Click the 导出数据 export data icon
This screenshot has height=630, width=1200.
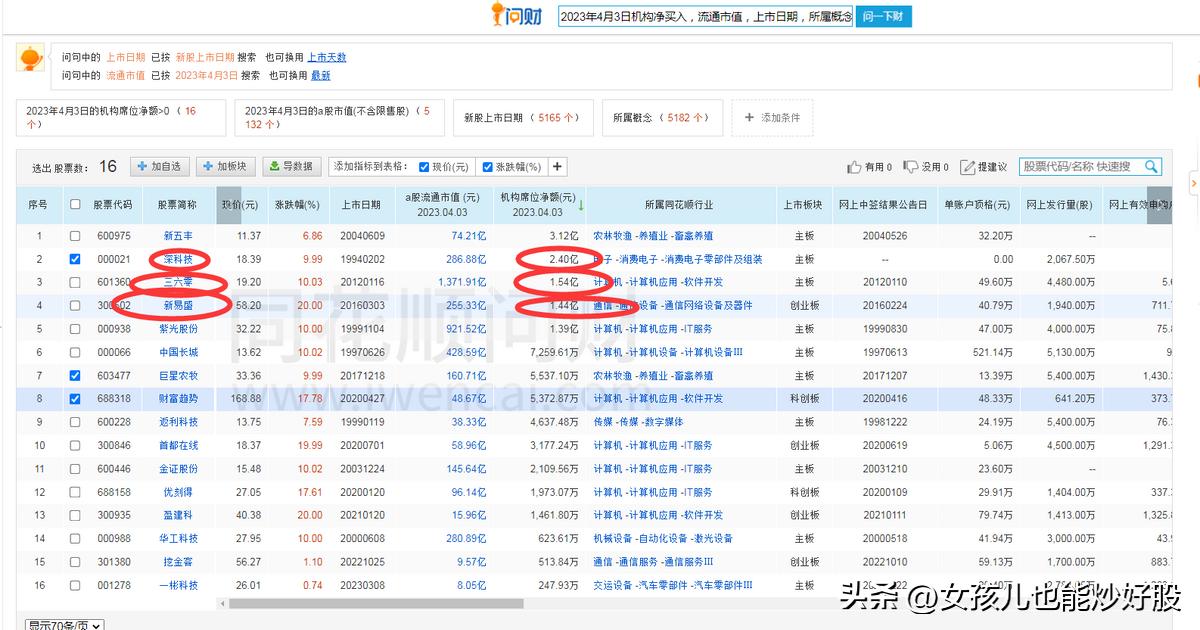[273, 166]
